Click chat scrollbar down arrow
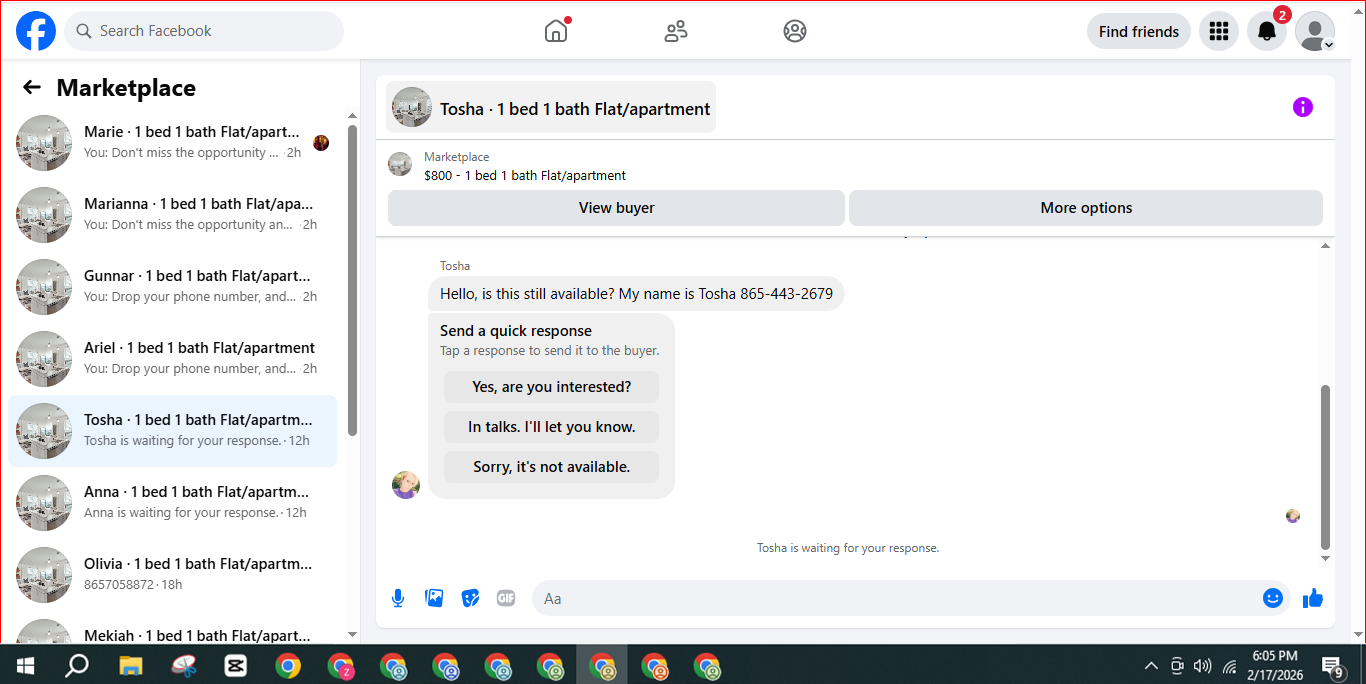 coord(1326,558)
